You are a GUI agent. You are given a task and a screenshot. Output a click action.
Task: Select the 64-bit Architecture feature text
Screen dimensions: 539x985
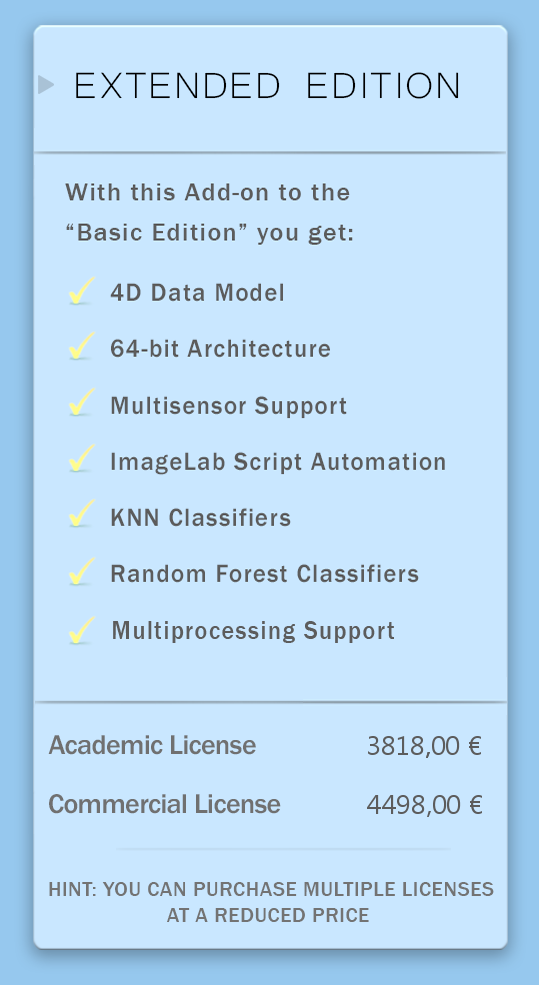tap(220, 349)
